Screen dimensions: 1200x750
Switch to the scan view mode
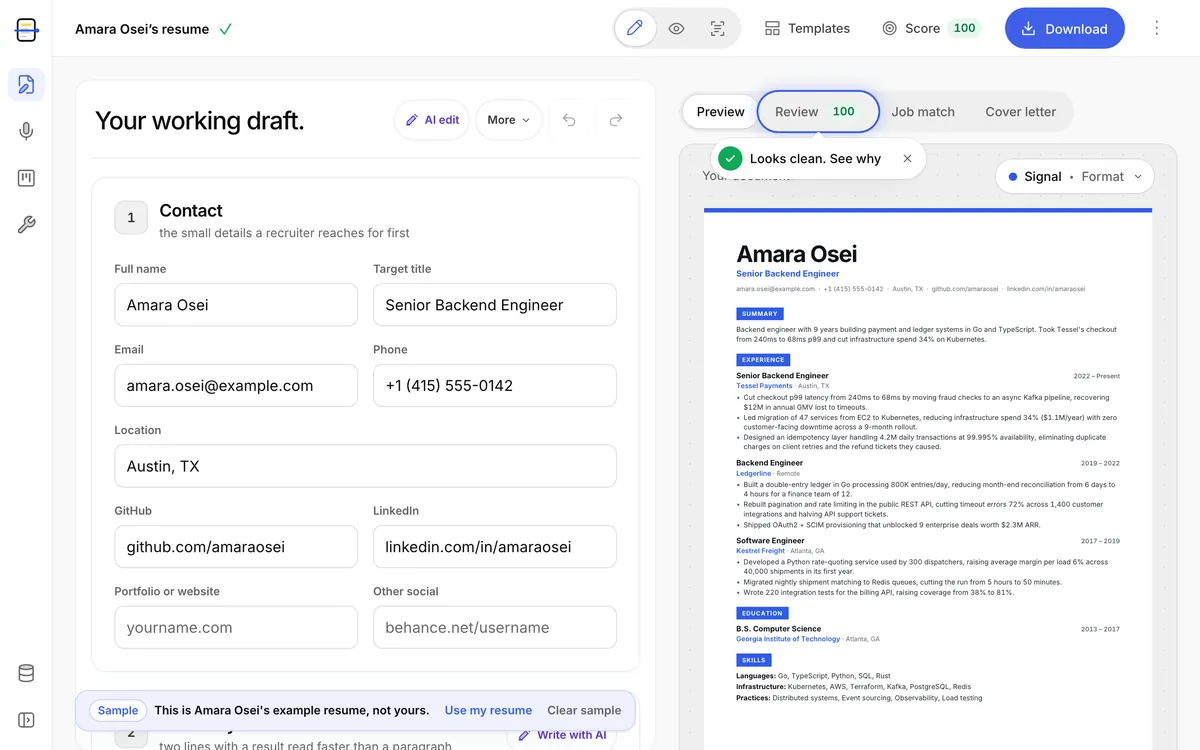[717, 28]
